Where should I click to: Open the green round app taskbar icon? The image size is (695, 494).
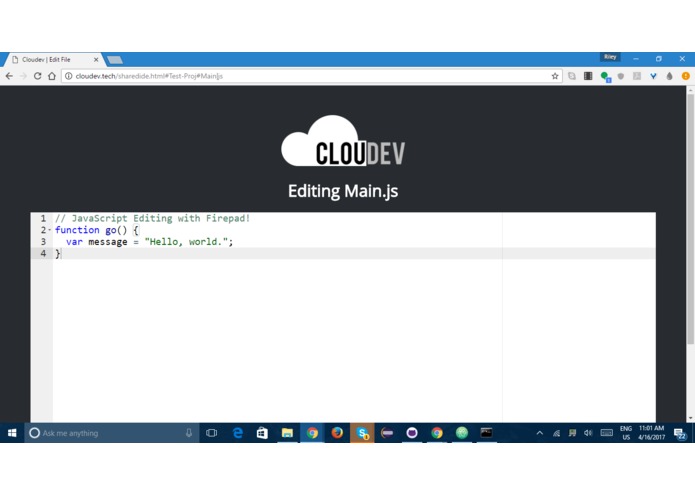point(462,433)
